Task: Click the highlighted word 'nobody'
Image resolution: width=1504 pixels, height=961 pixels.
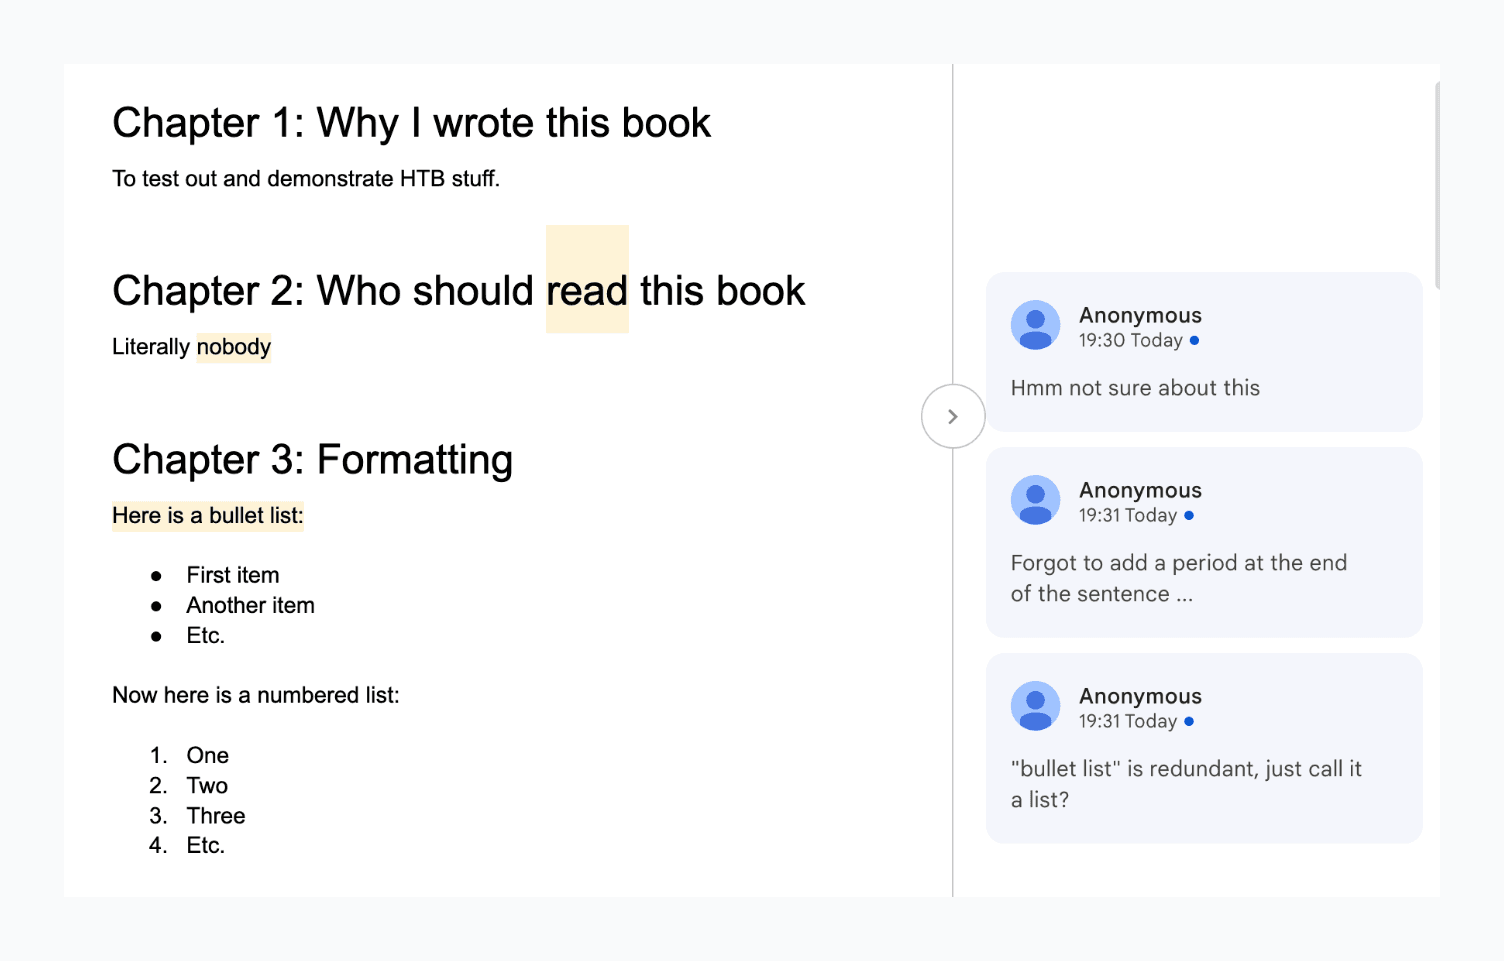Action: click(234, 347)
